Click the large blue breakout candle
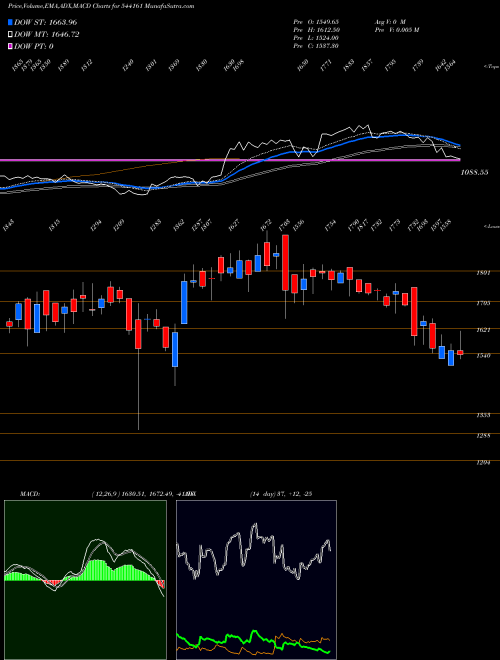This screenshot has width=500, height=660. (x=184, y=302)
